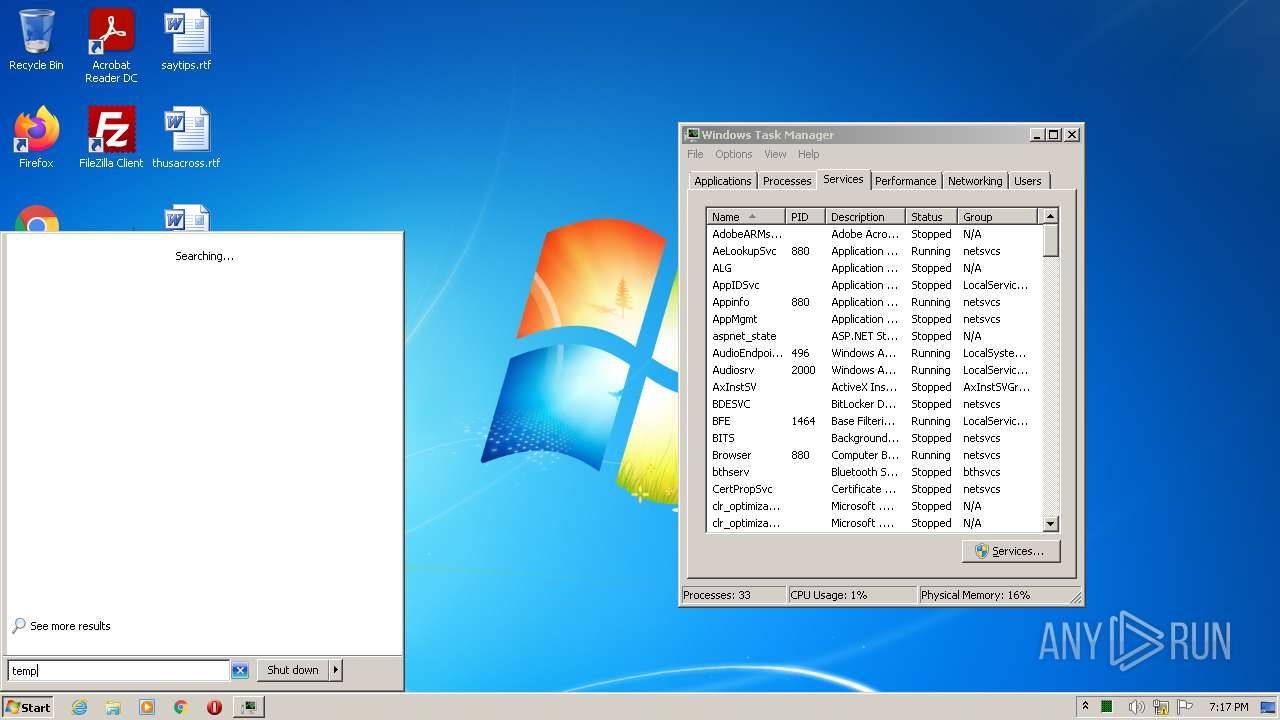Select the Services tab
The width and height of the screenshot is (1280, 720).
[843, 179]
